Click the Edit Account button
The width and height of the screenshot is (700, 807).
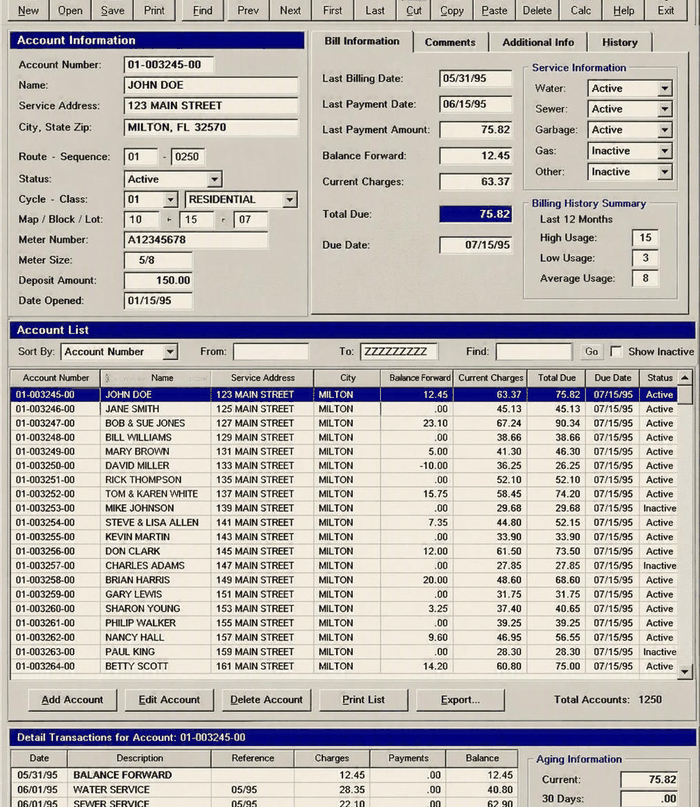click(x=169, y=700)
